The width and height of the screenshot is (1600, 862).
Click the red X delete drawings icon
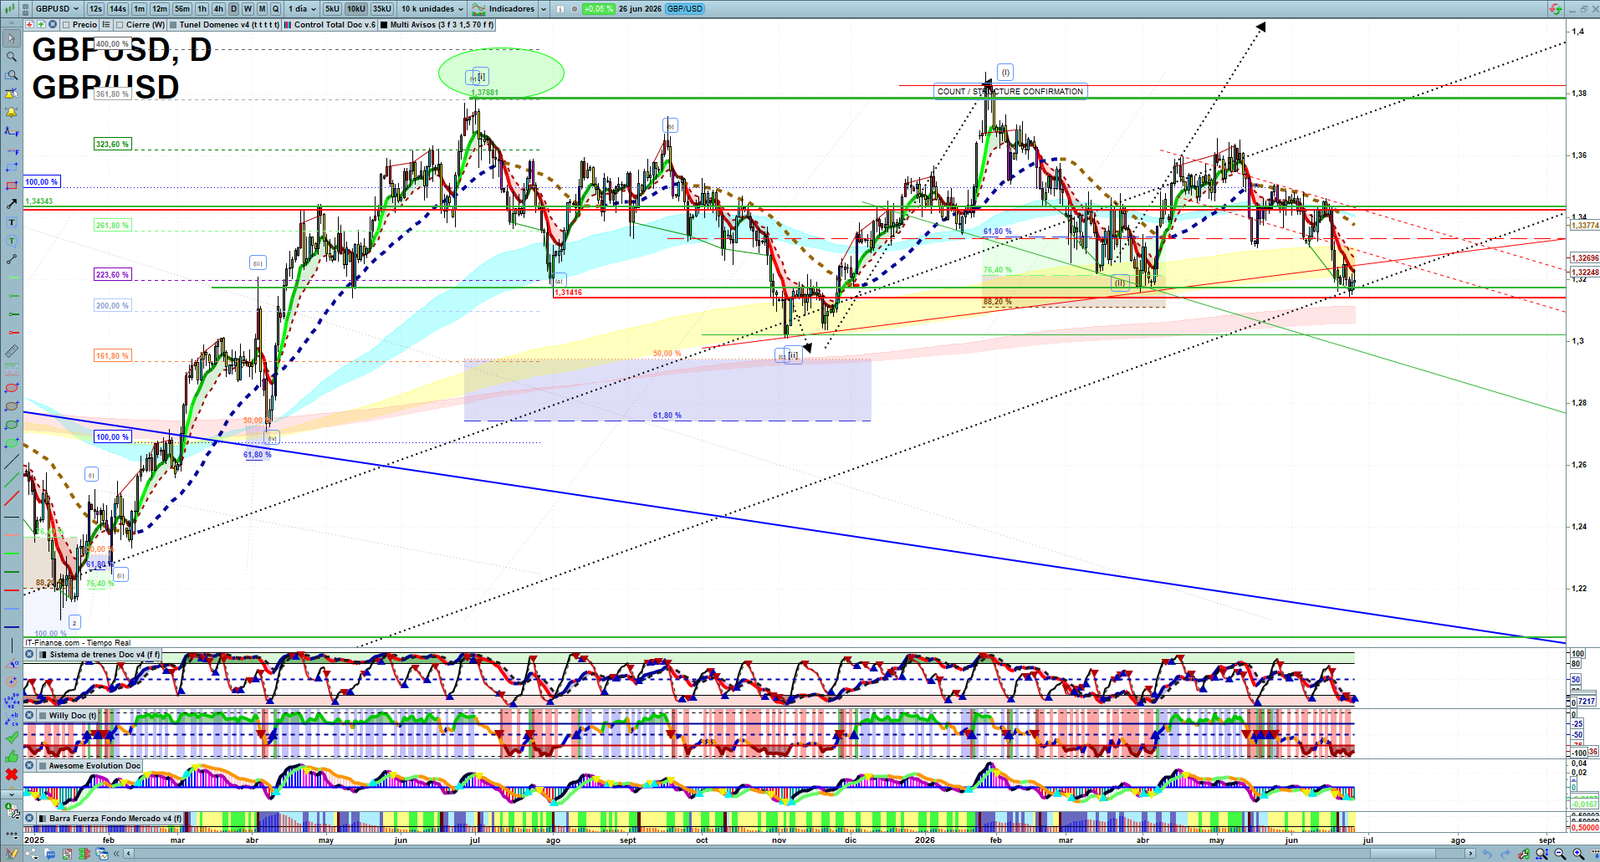(x=11, y=775)
